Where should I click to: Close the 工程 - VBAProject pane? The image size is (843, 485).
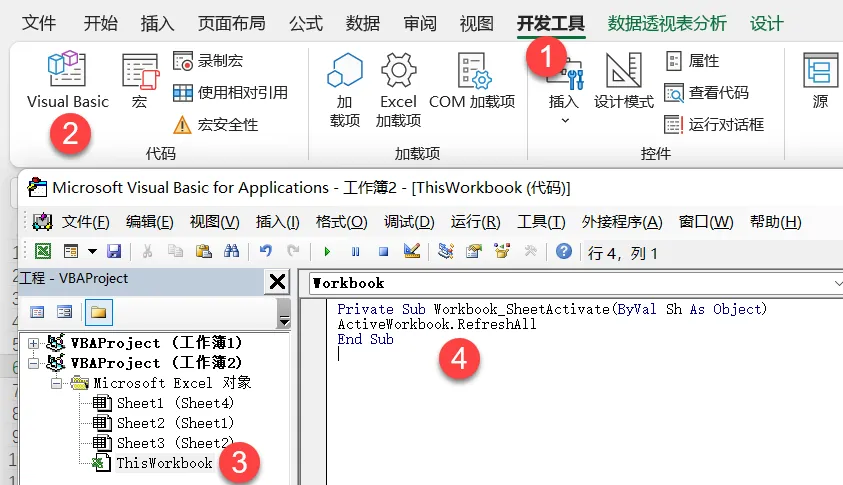tap(277, 281)
